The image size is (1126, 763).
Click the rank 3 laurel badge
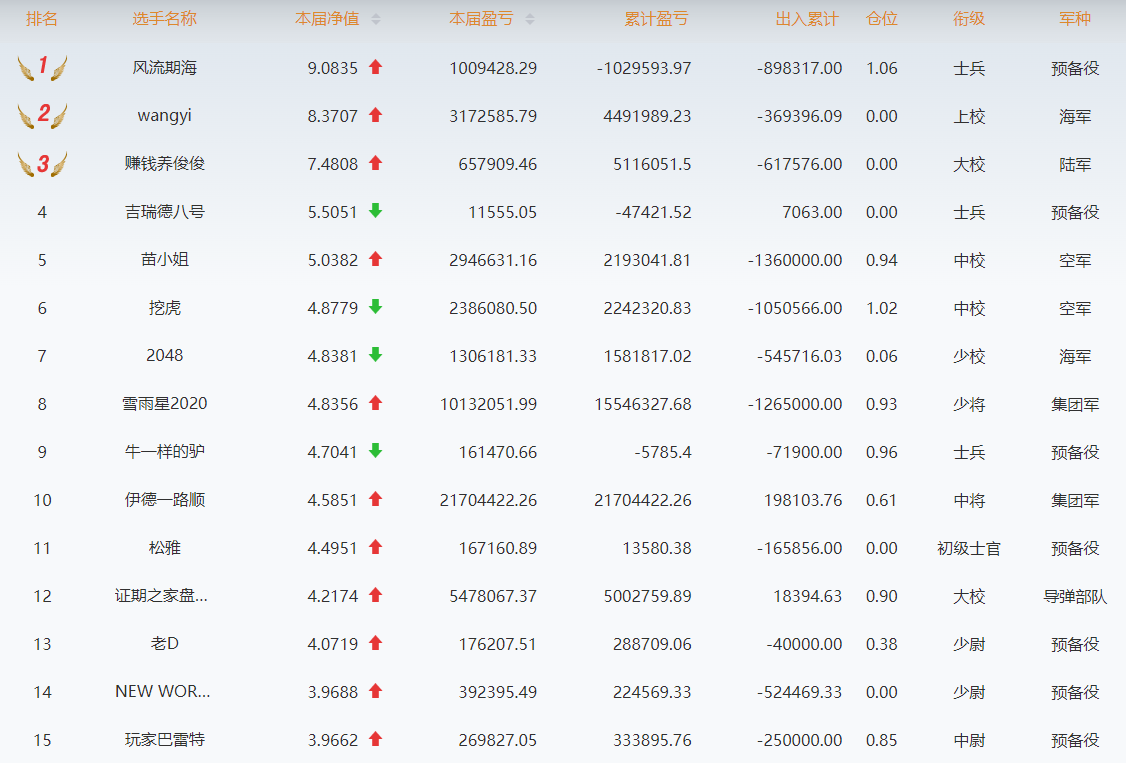pyautogui.click(x=42, y=164)
